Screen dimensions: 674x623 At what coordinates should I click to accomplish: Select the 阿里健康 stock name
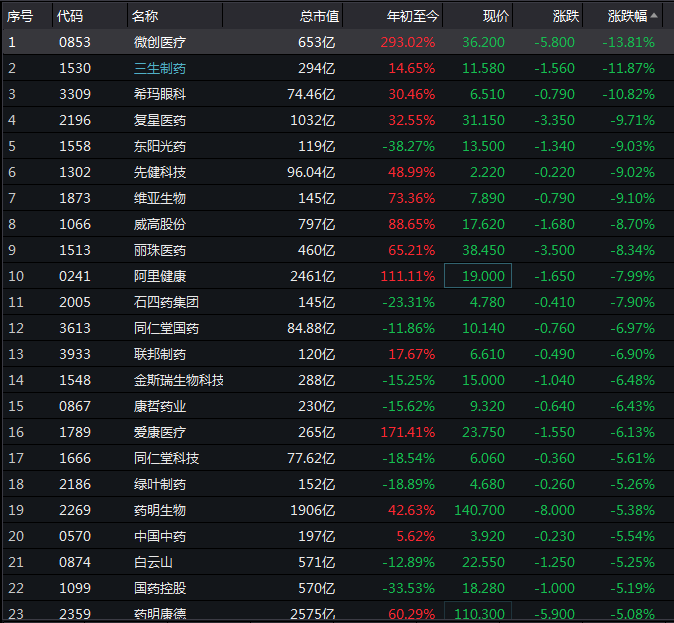click(x=159, y=276)
